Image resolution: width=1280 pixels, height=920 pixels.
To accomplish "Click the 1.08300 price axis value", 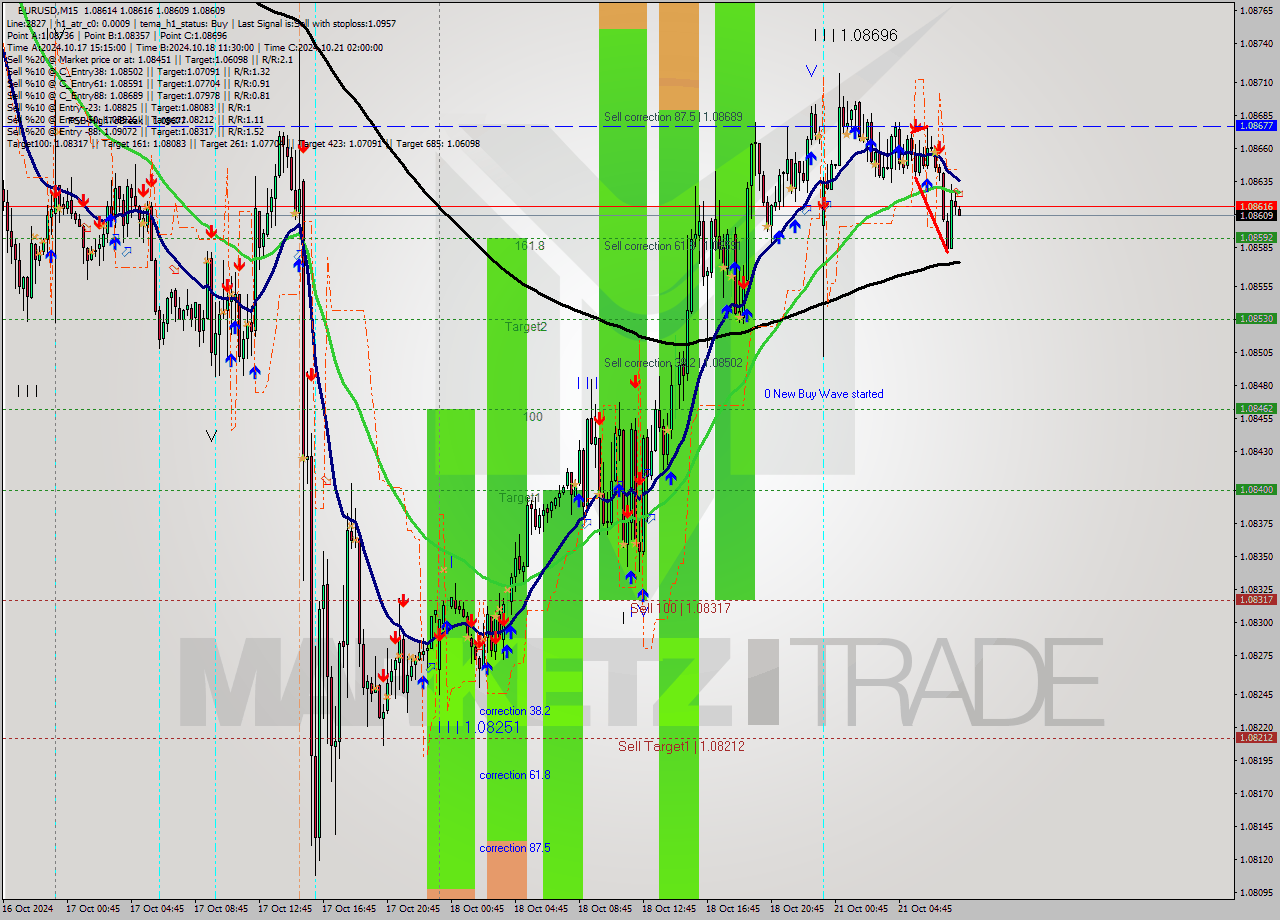I will [x=1256, y=622].
